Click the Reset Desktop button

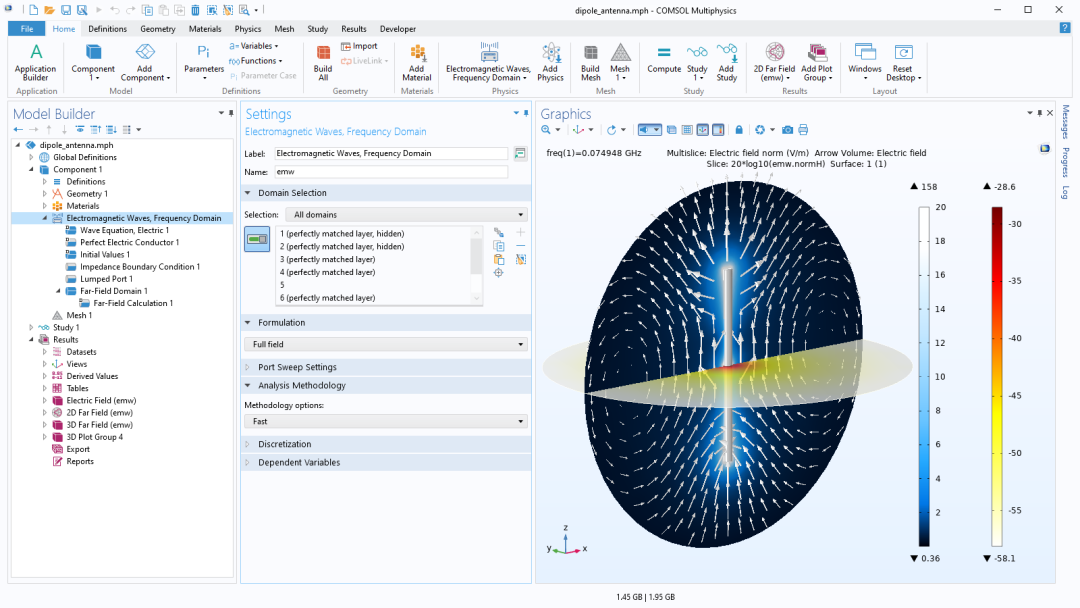pyautogui.click(x=903, y=62)
